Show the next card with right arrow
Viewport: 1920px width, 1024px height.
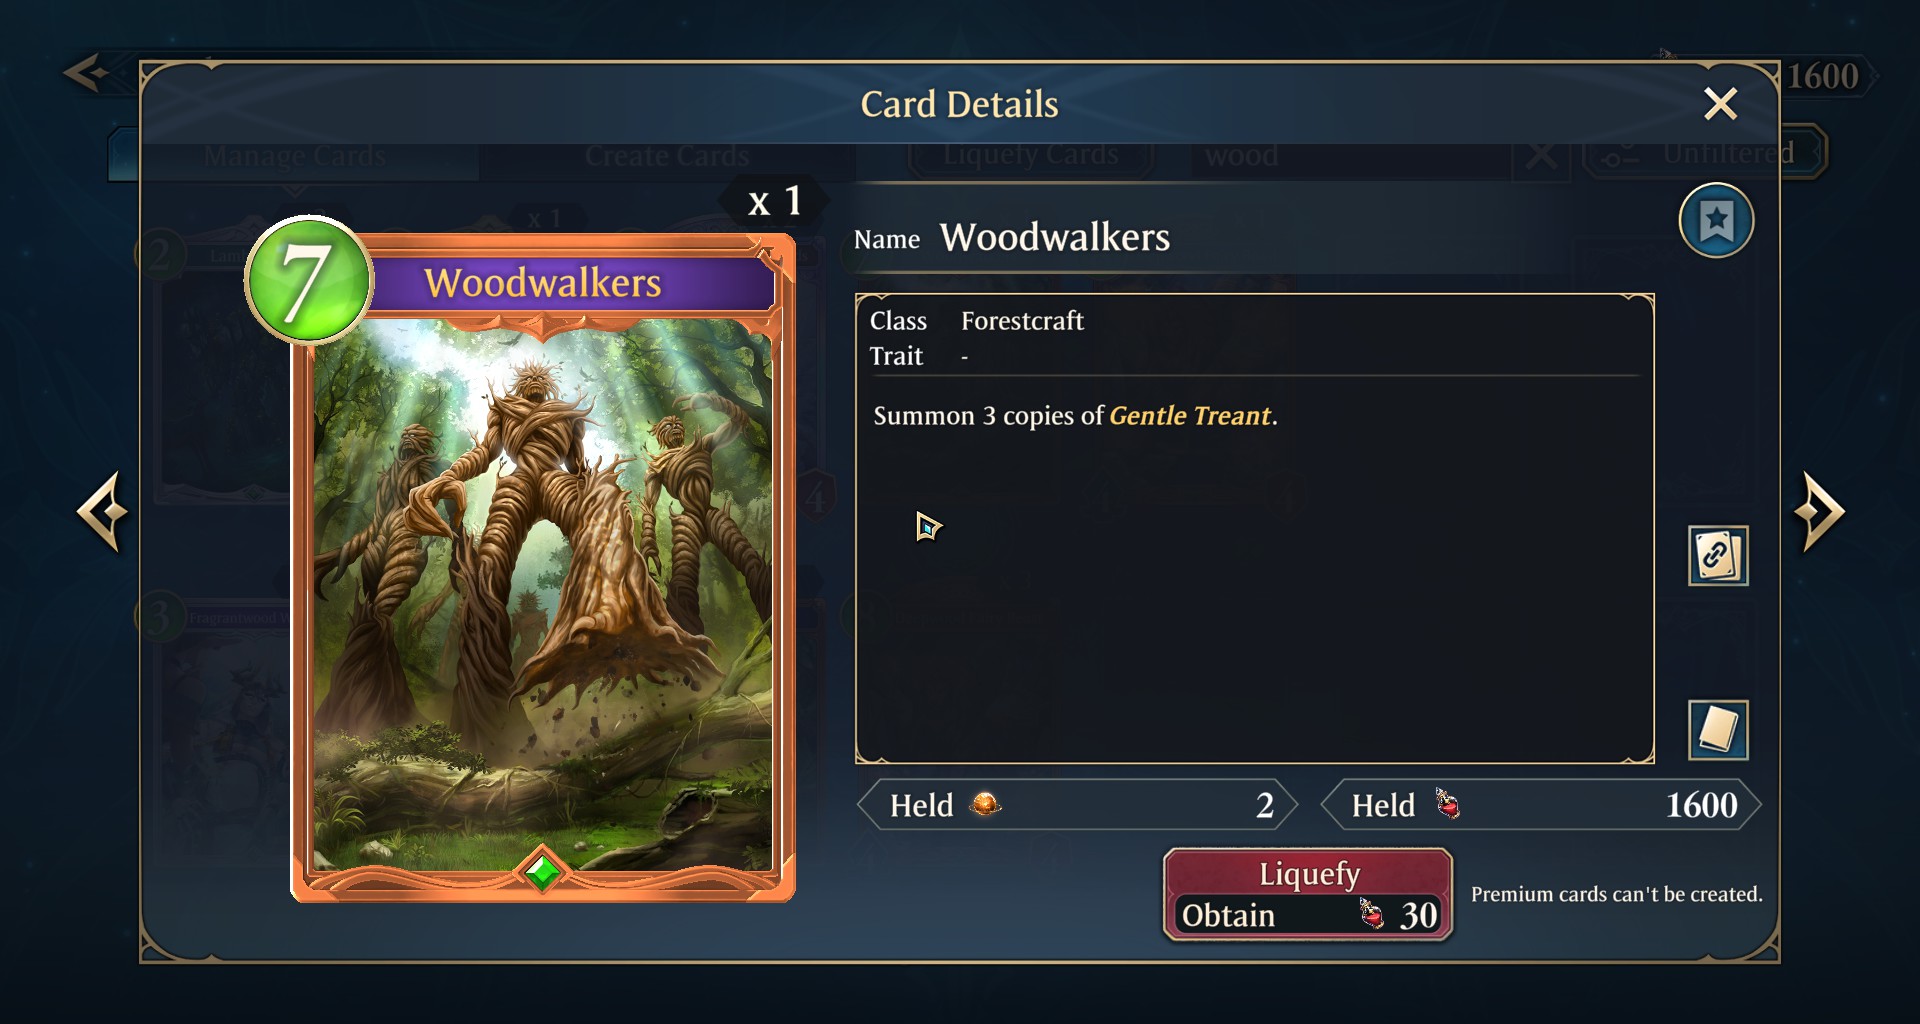pos(1819,511)
